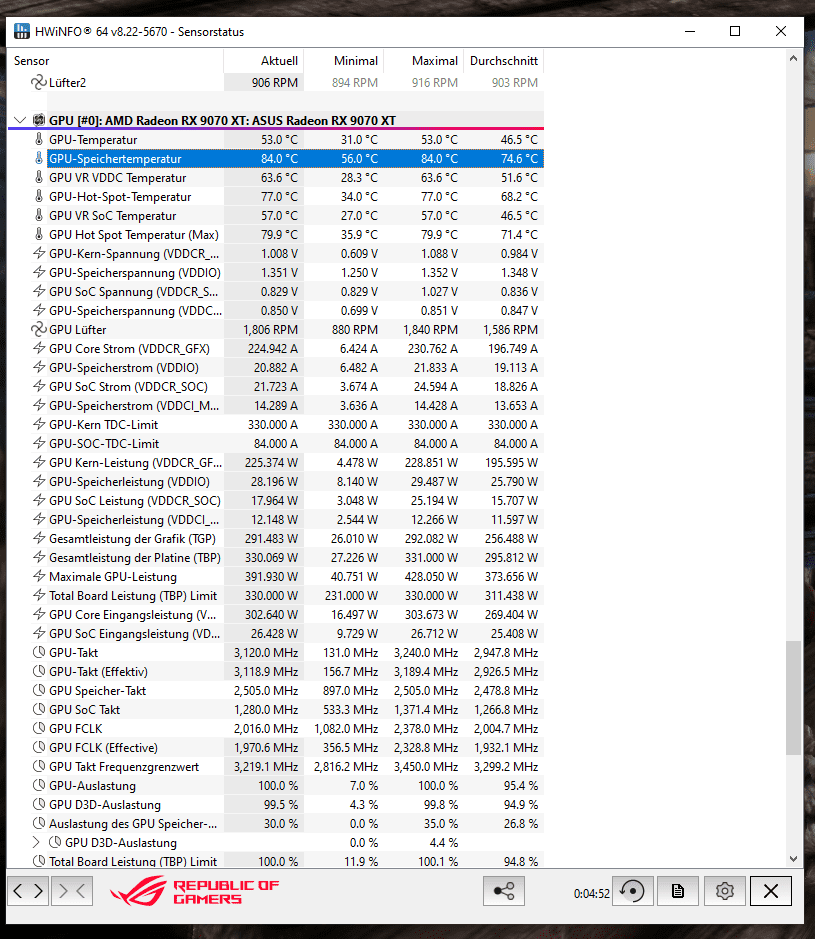Click thermometer icon of GPU VR SoC Temperatur
Screen dimensions: 815x939
(x=39, y=216)
